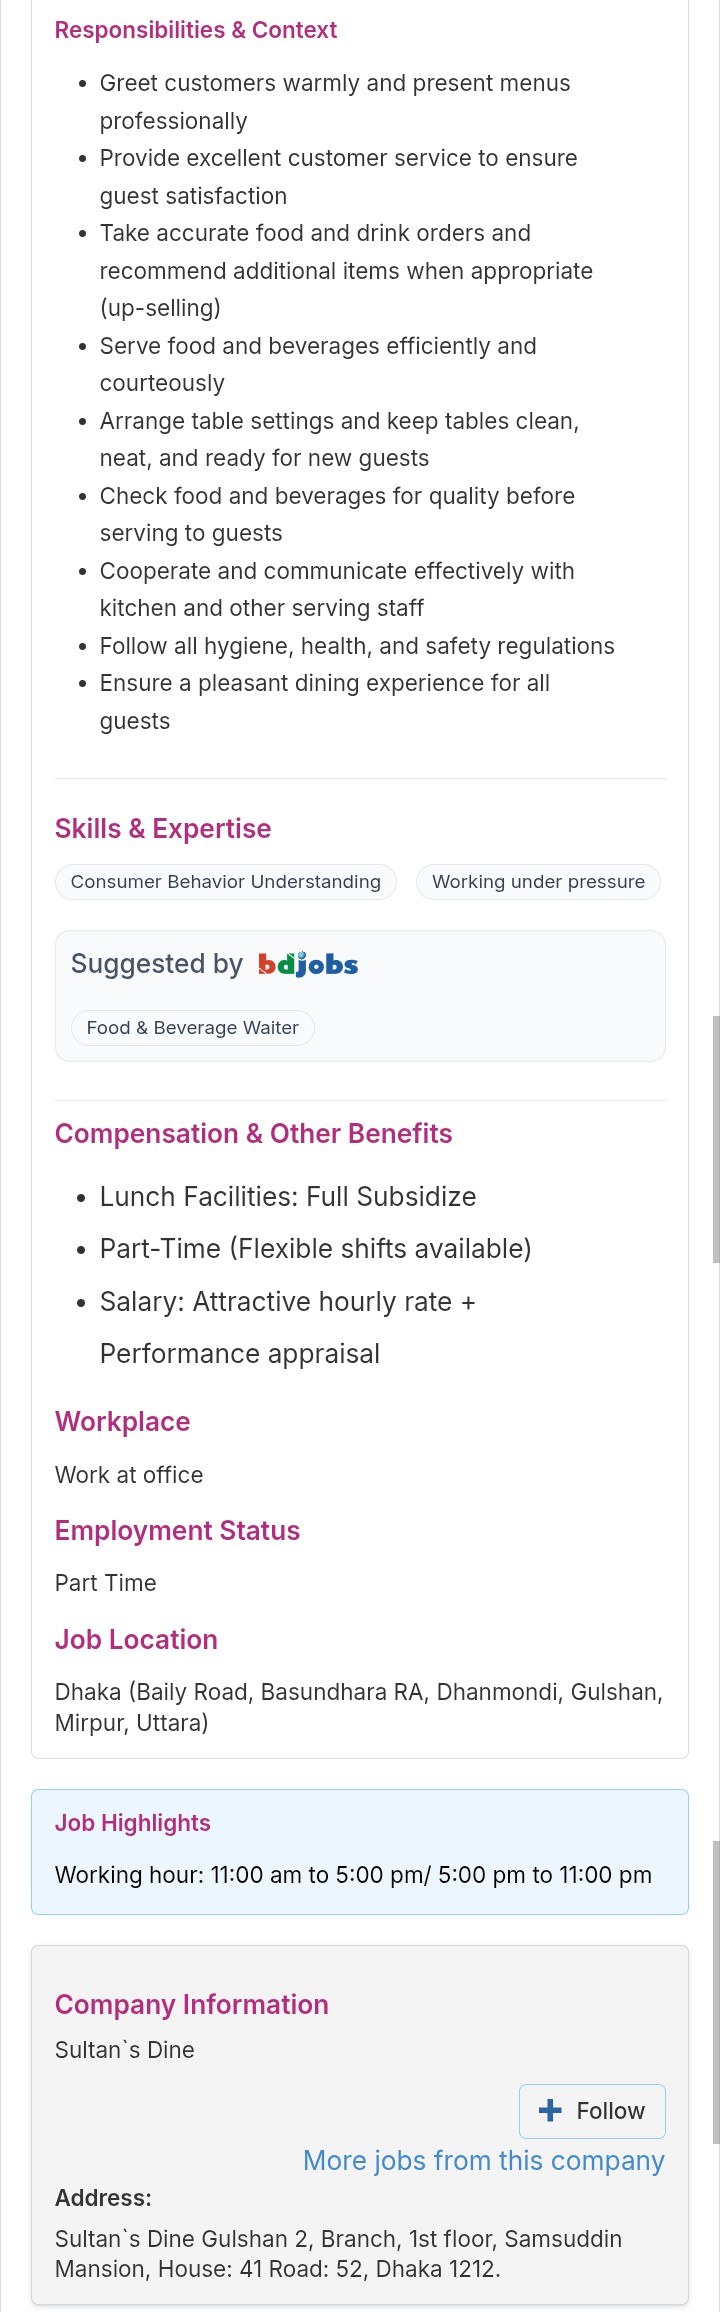Click the Workplace heading
Image resolution: width=720 pixels, height=2312 pixels.
point(123,1422)
